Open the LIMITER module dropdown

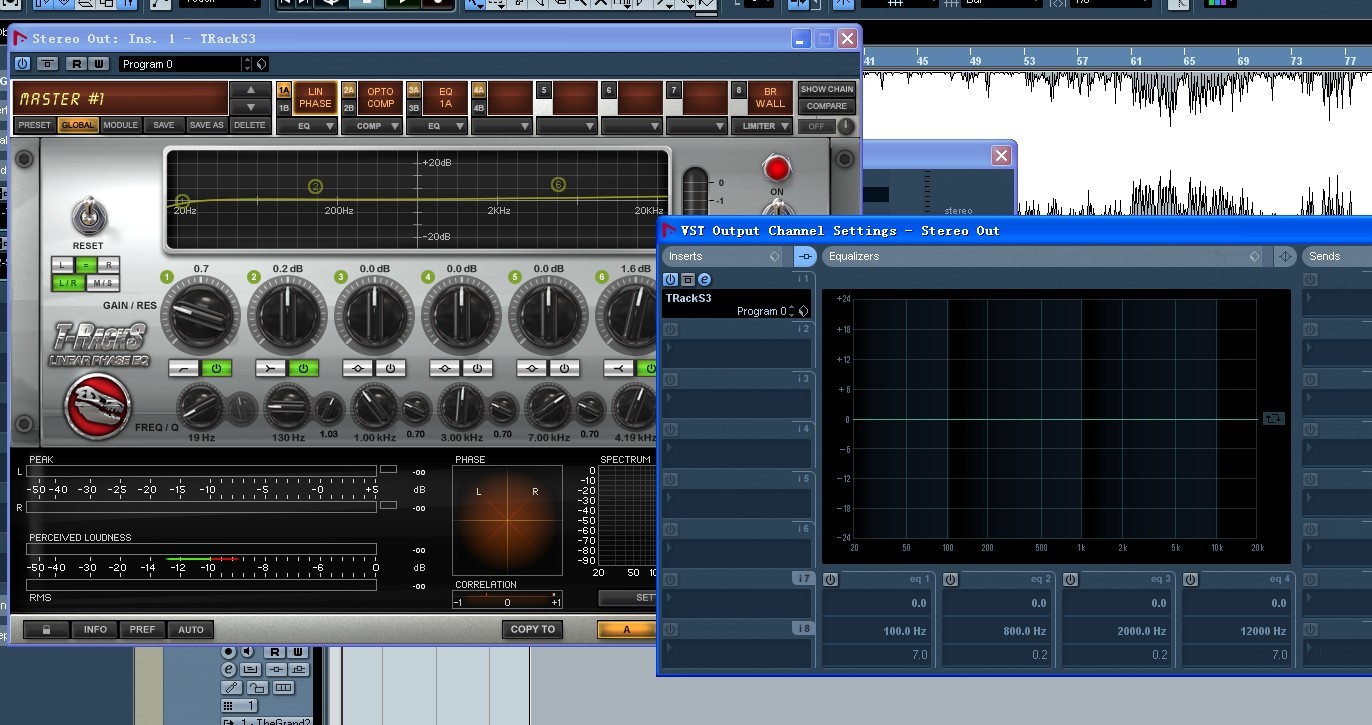pos(762,126)
